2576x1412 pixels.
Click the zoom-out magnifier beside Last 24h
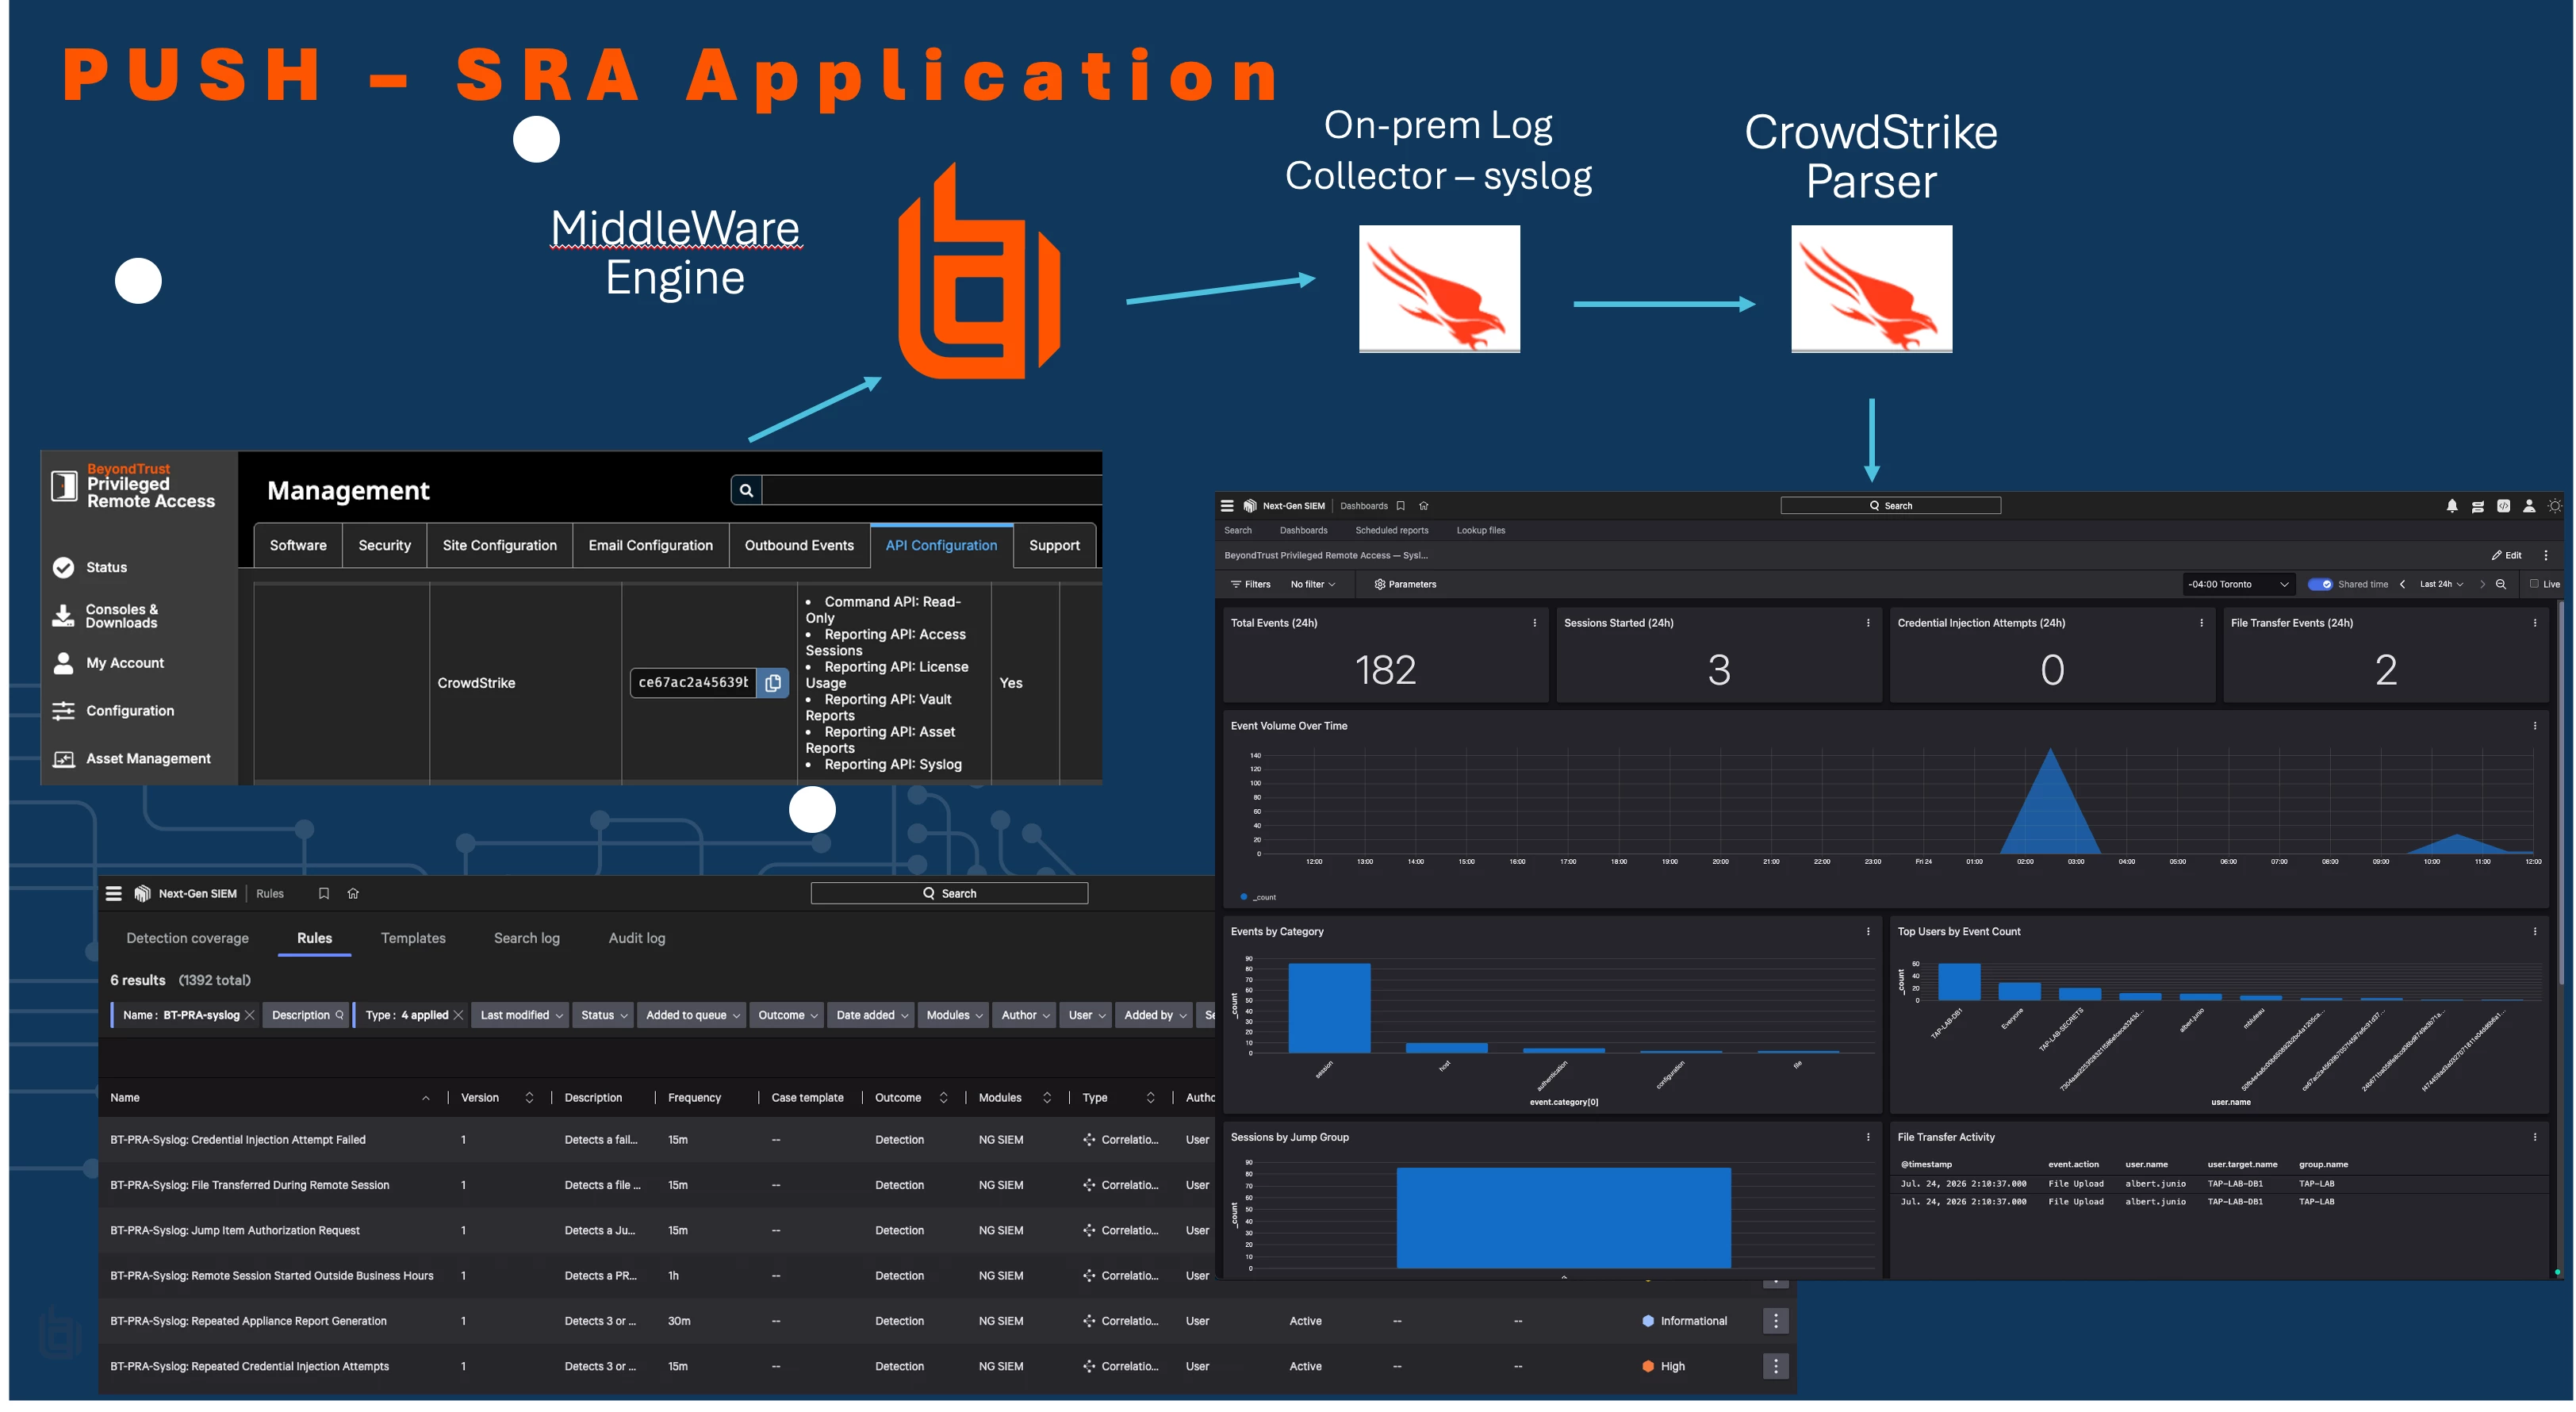[x=2501, y=584]
